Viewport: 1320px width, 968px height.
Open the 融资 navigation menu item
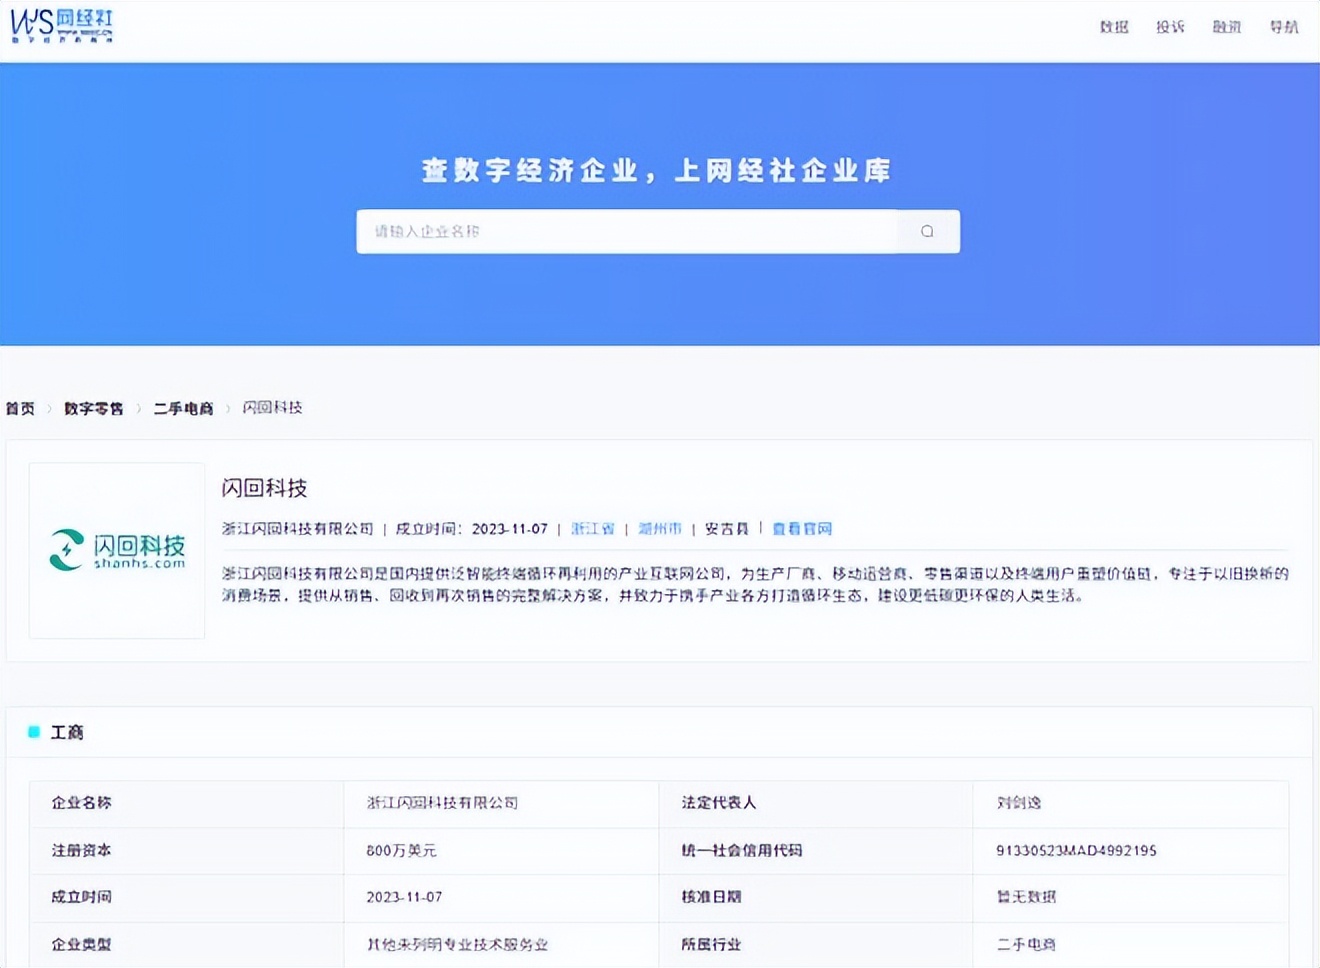point(1227,27)
